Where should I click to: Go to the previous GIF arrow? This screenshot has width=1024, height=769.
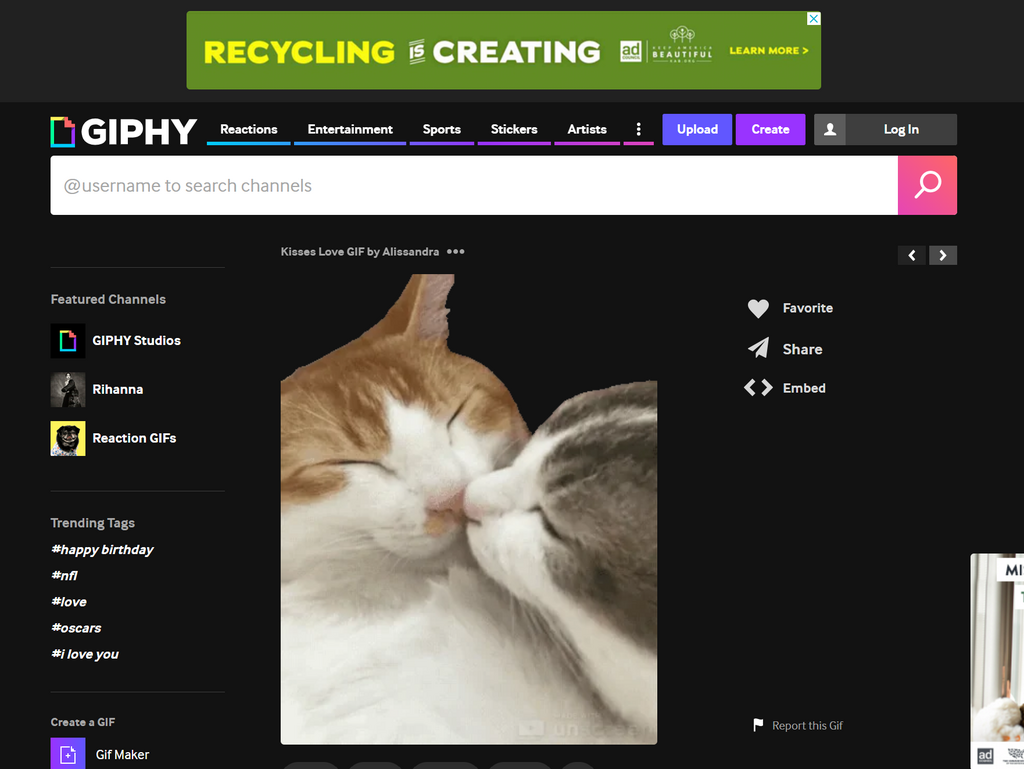(x=911, y=255)
